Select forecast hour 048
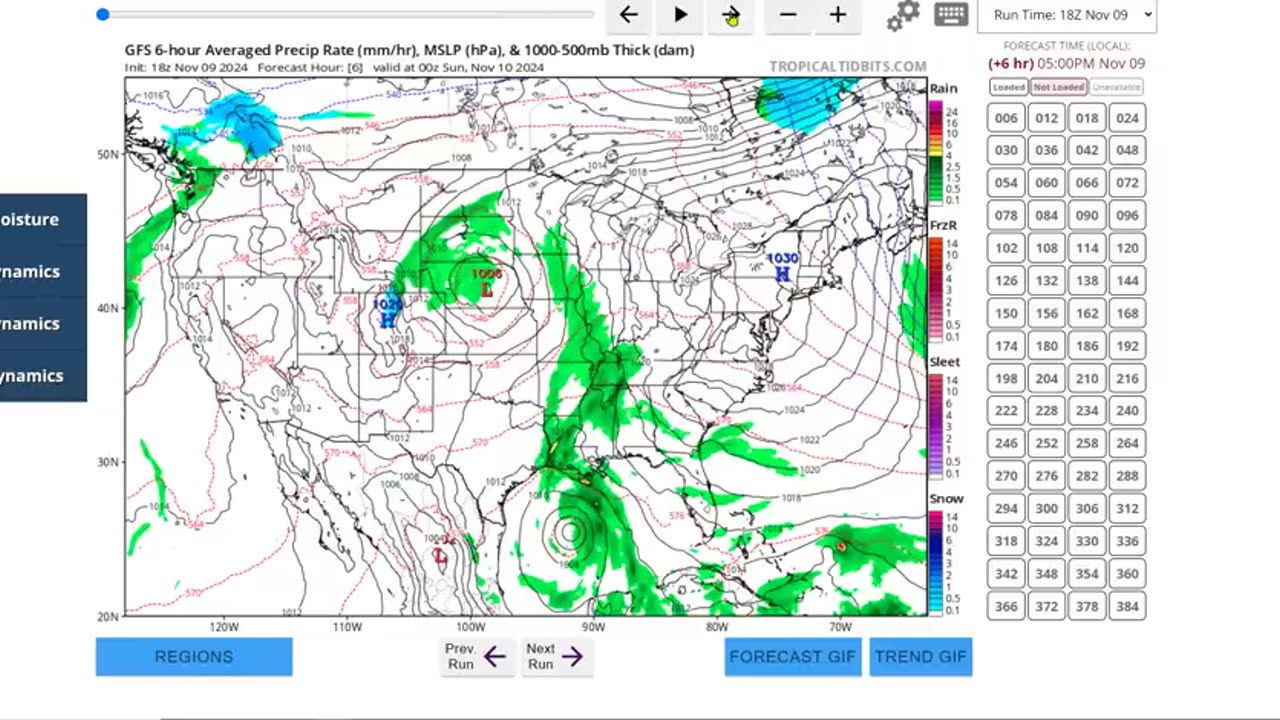Image resolution: width=1280 pixels, height=720 pixels. 1127,150
